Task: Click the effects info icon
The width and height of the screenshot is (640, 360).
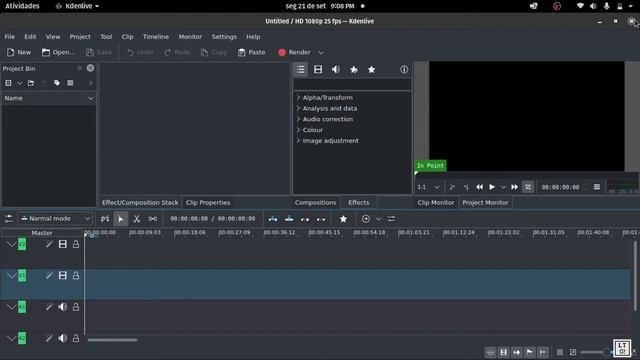Action: [404, 69]
